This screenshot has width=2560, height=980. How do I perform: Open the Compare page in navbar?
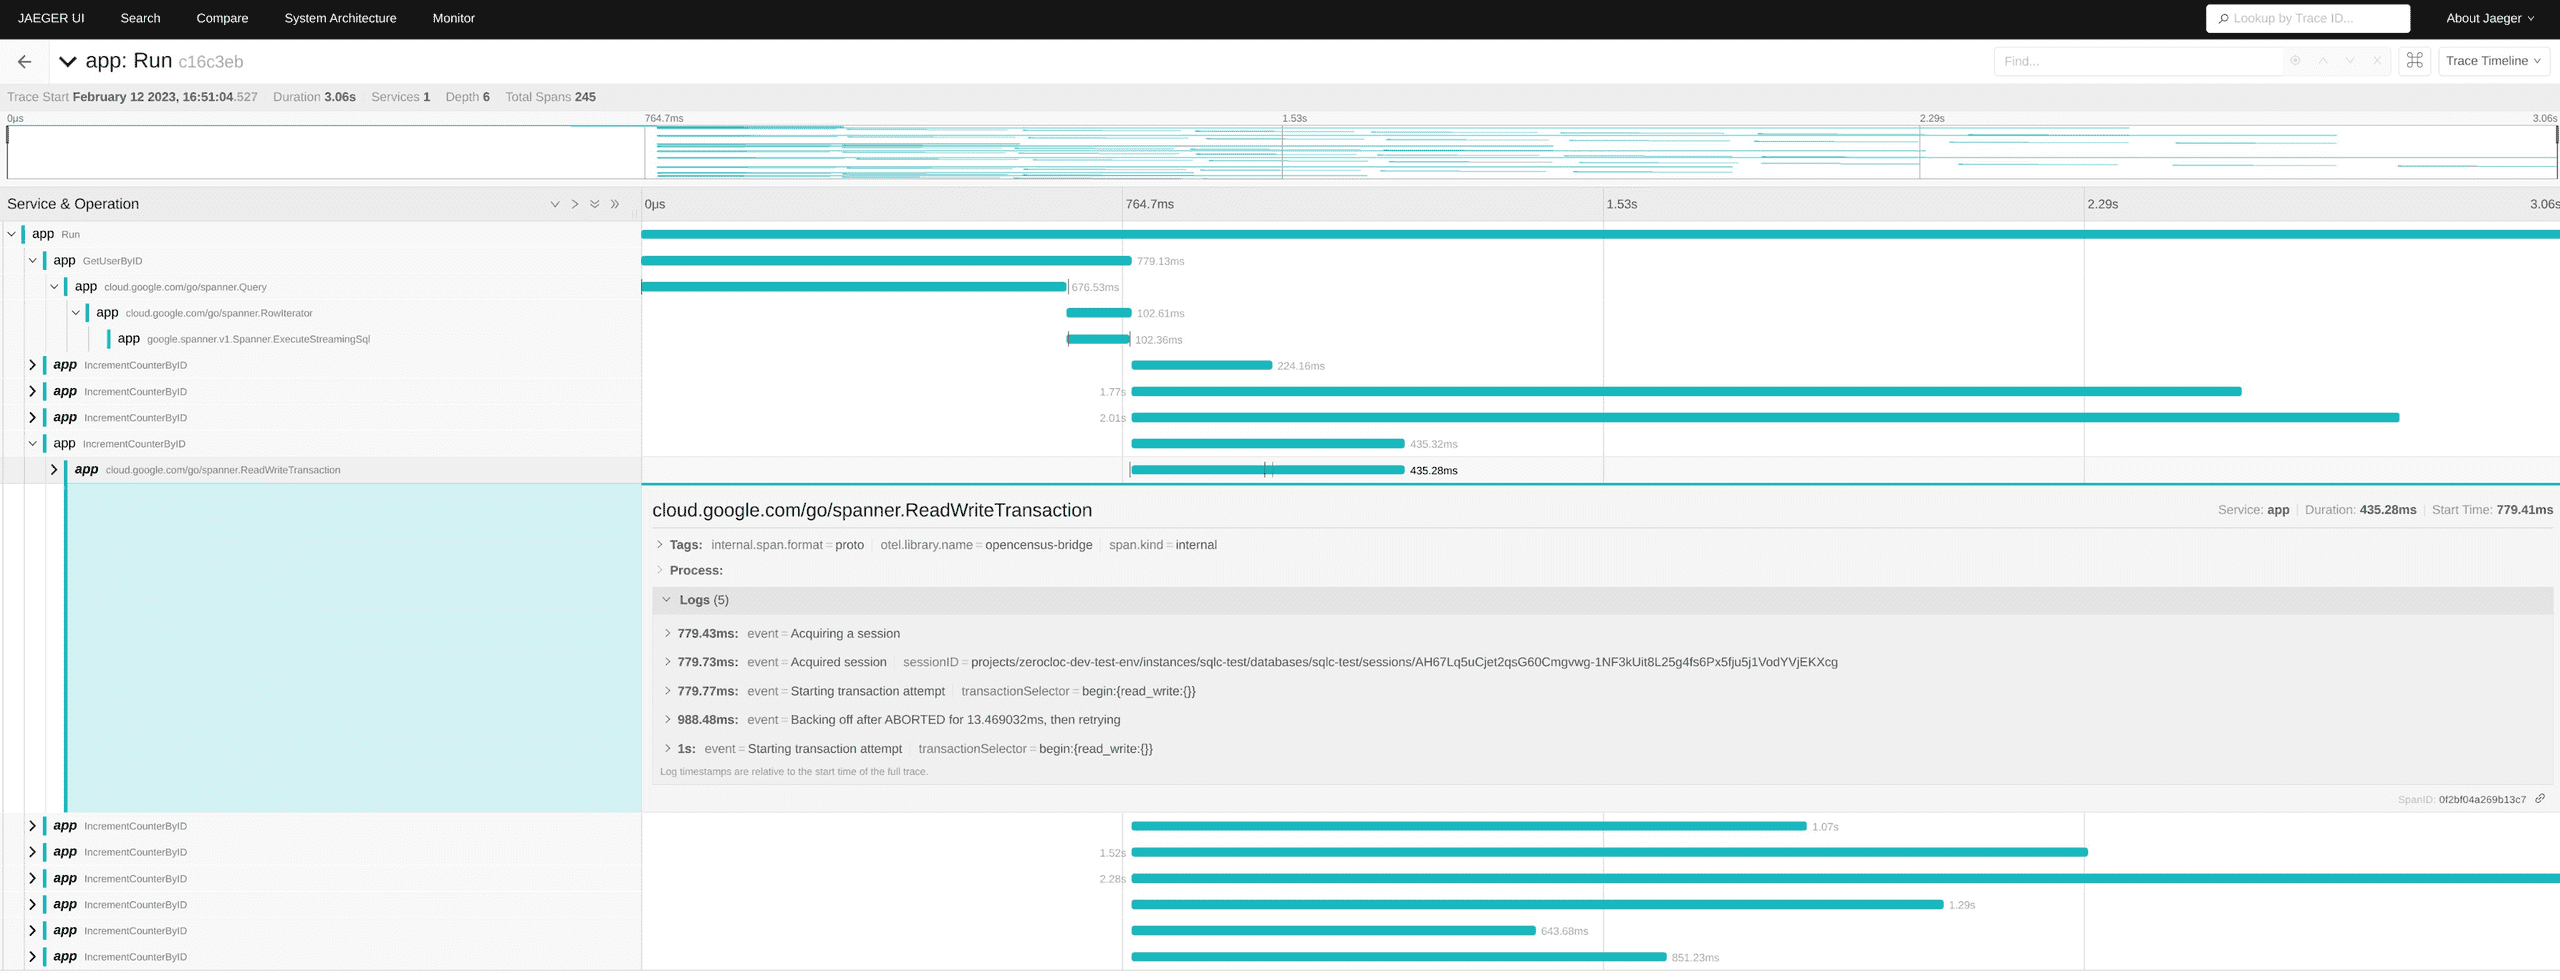pyautogui.click(x=222, y=18)
